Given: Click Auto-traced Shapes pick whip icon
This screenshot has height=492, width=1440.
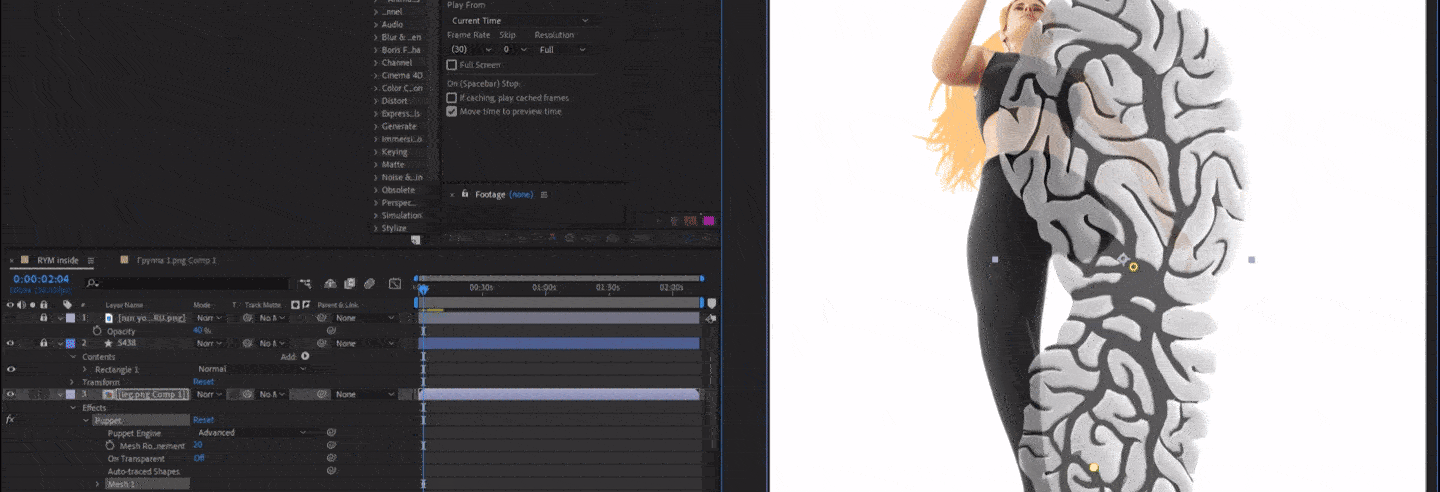Looking at the screenshot, I should [331, 470].
